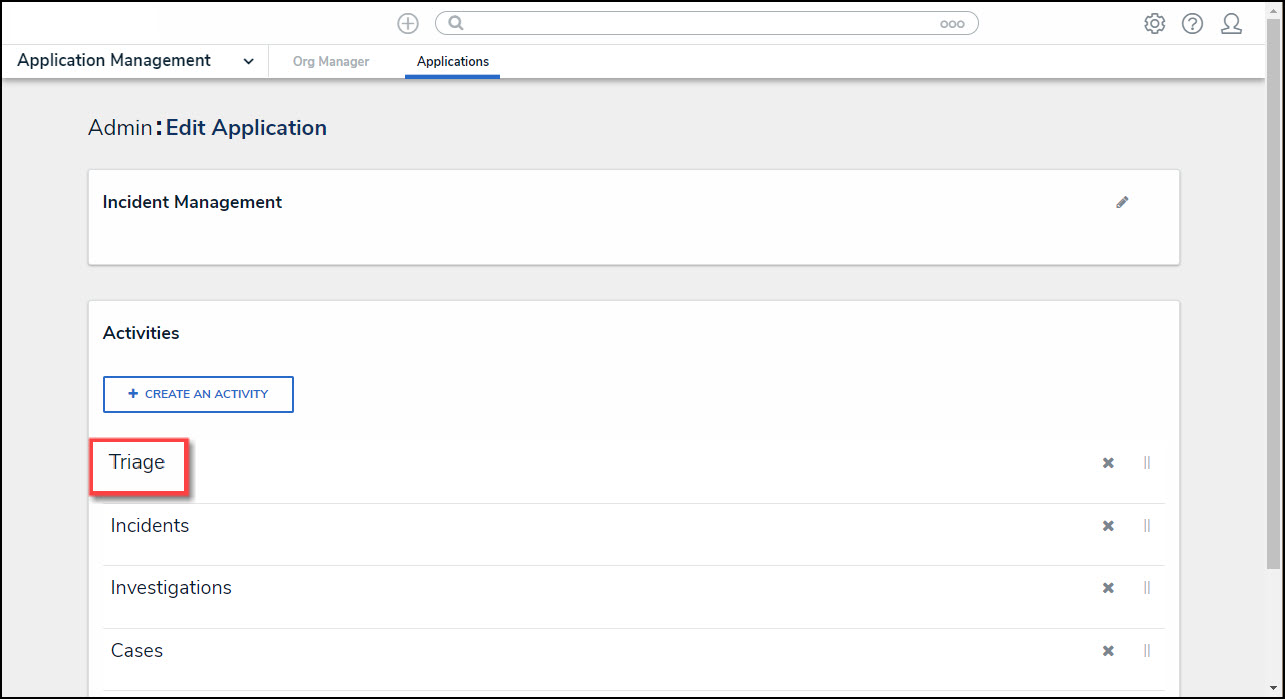Click the plus create icon in top bar
Image resolution: width=1285 pixels, height=699 pixels.
coord(407,23)
